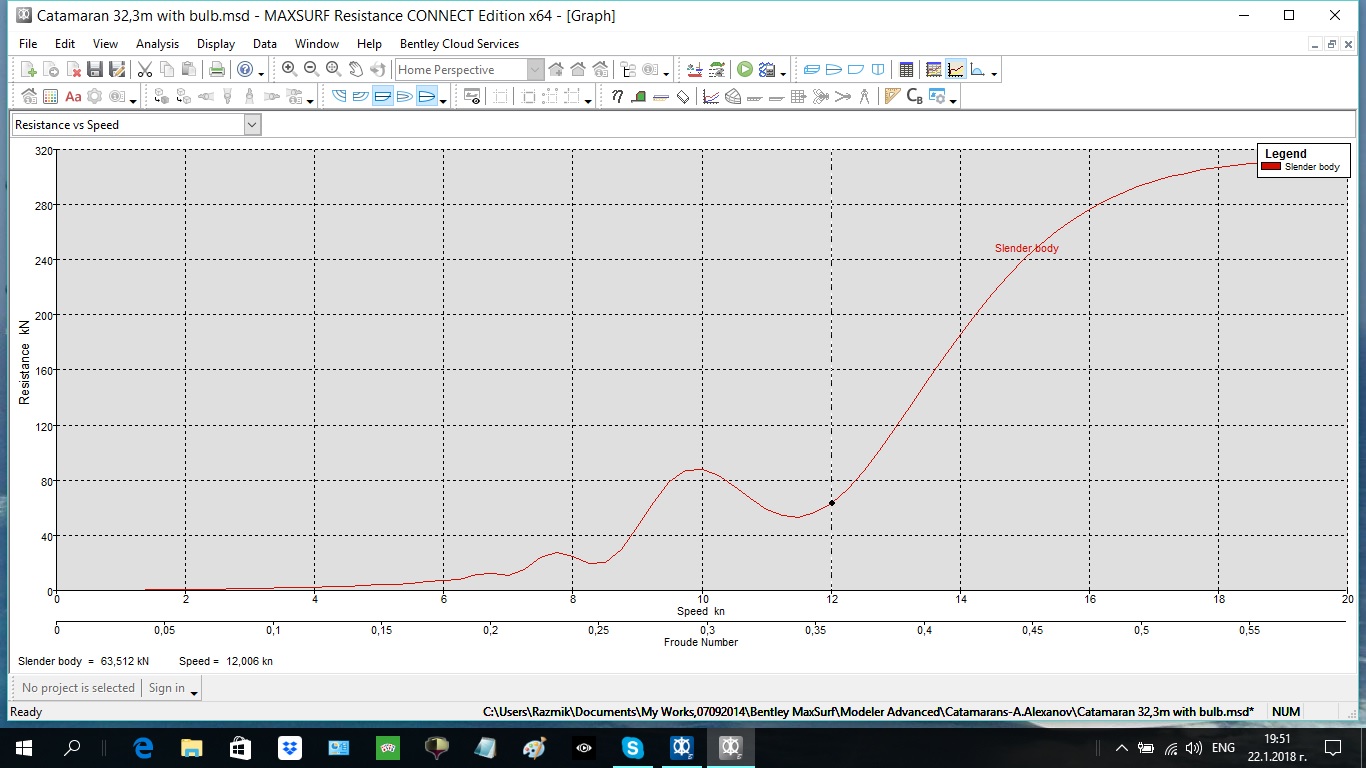Open the Analysis menu
Screen dimensions: 1366x768
[x=158, y=44]
